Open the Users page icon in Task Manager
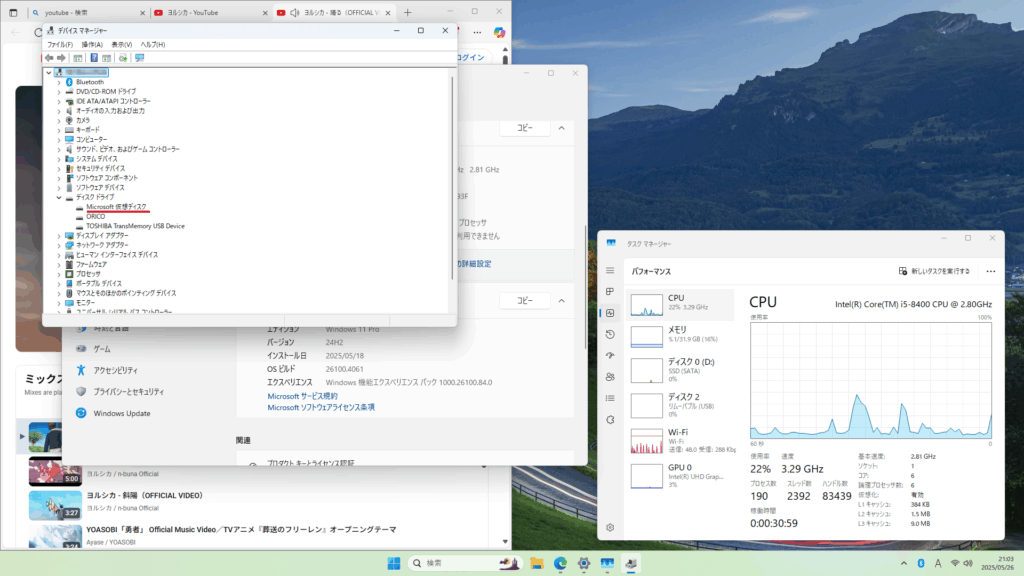Image resolution: width=1024 pixels, height=576 pixels. pyautogui.click(x=610, y=376)
